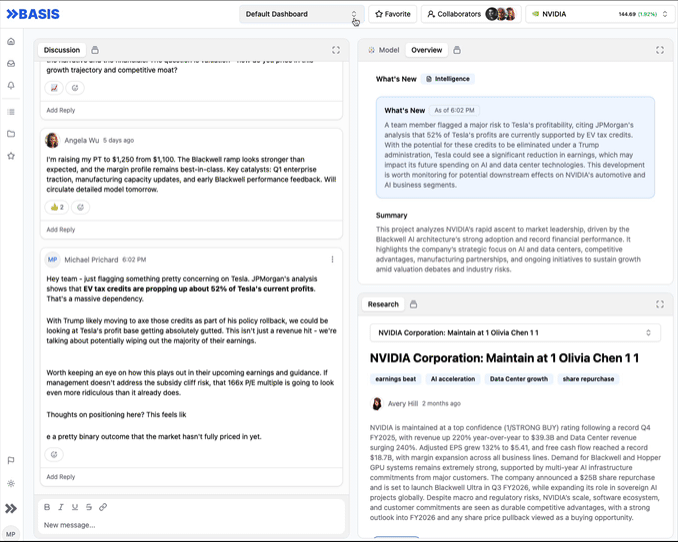Click Add Reply under Angela Wu's message
The height and width of the screenshot is (542, 678).
point(61,230)
